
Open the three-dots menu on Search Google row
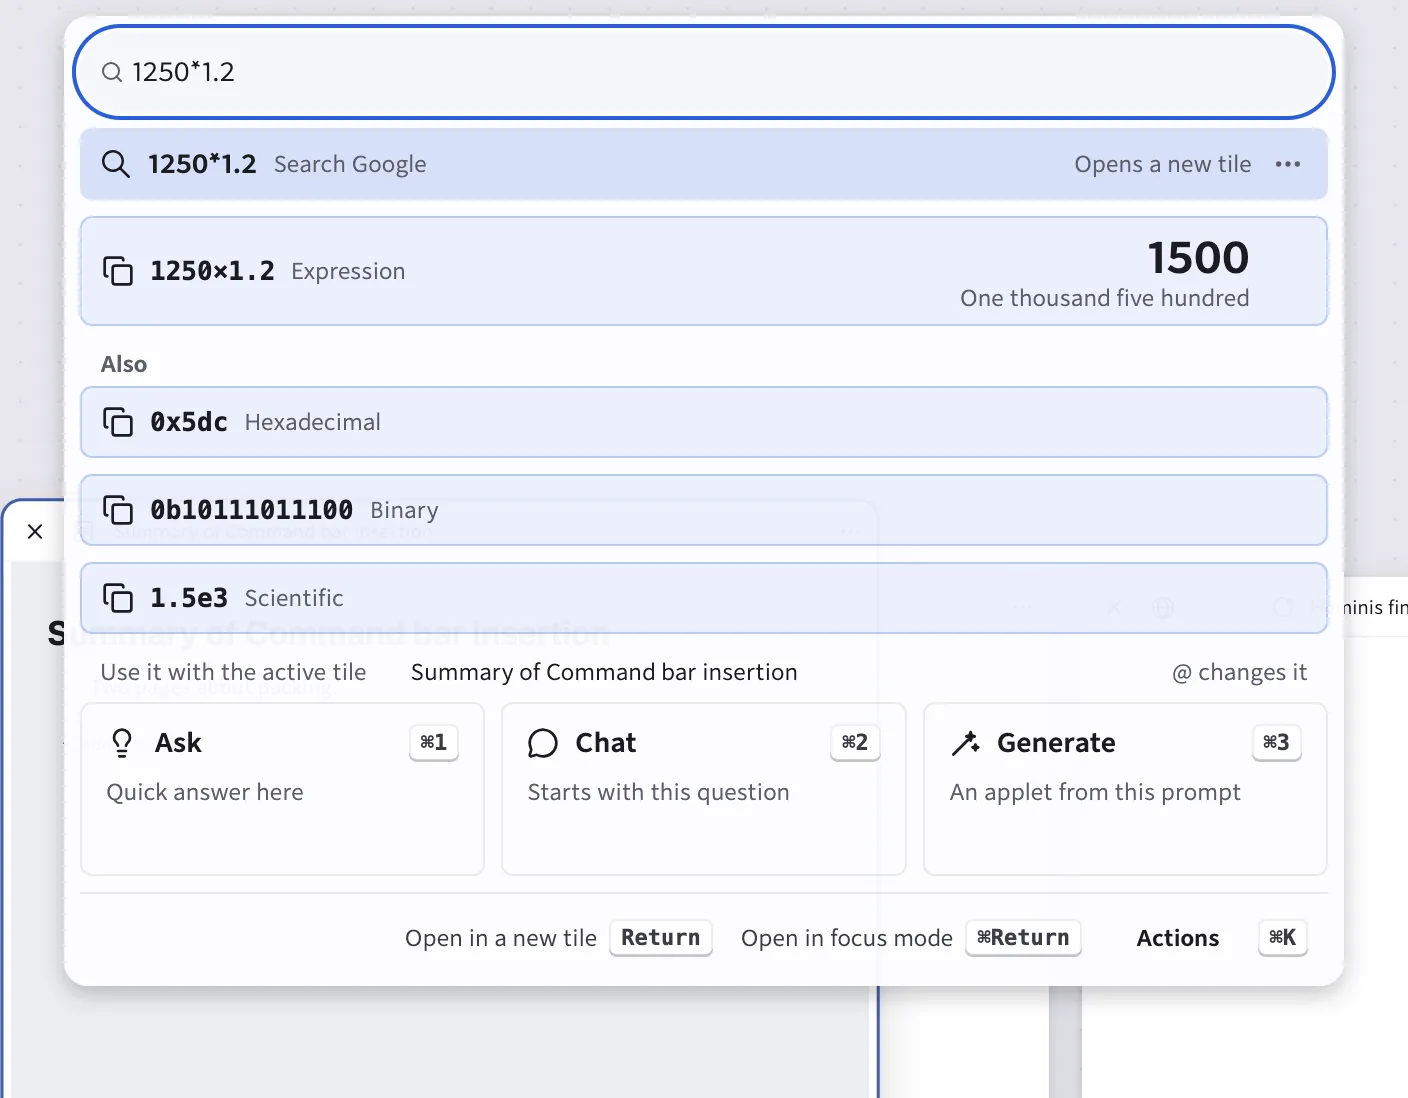(1288, 164)
